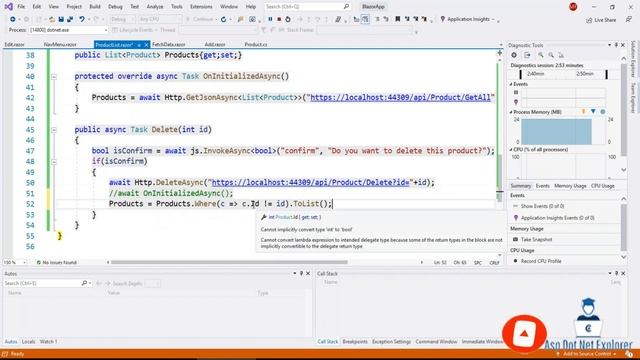This screenshot has width=640, height=360.
Task: Click the hot reload refresh icon
Action: click(x=223, y=19)
